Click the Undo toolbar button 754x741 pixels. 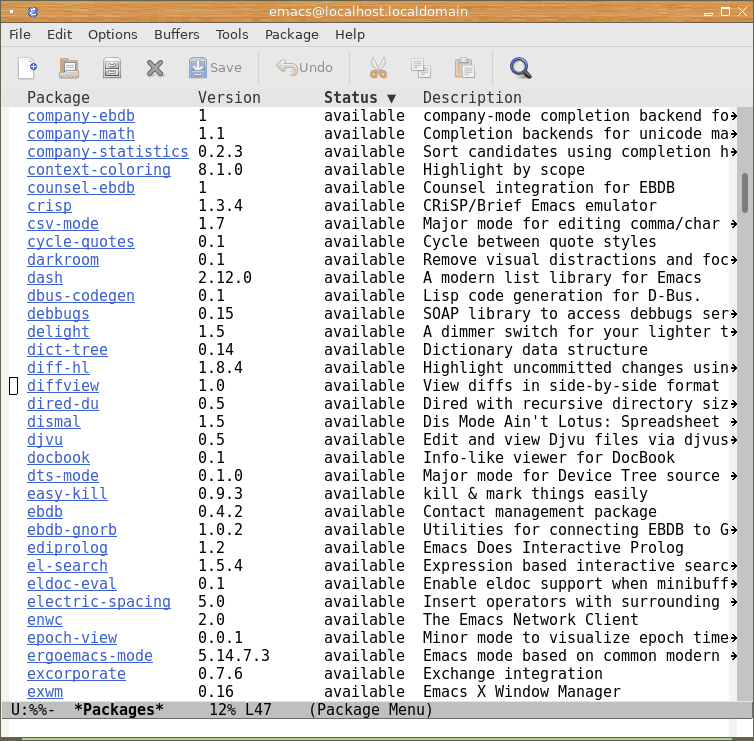coord(304,67)
